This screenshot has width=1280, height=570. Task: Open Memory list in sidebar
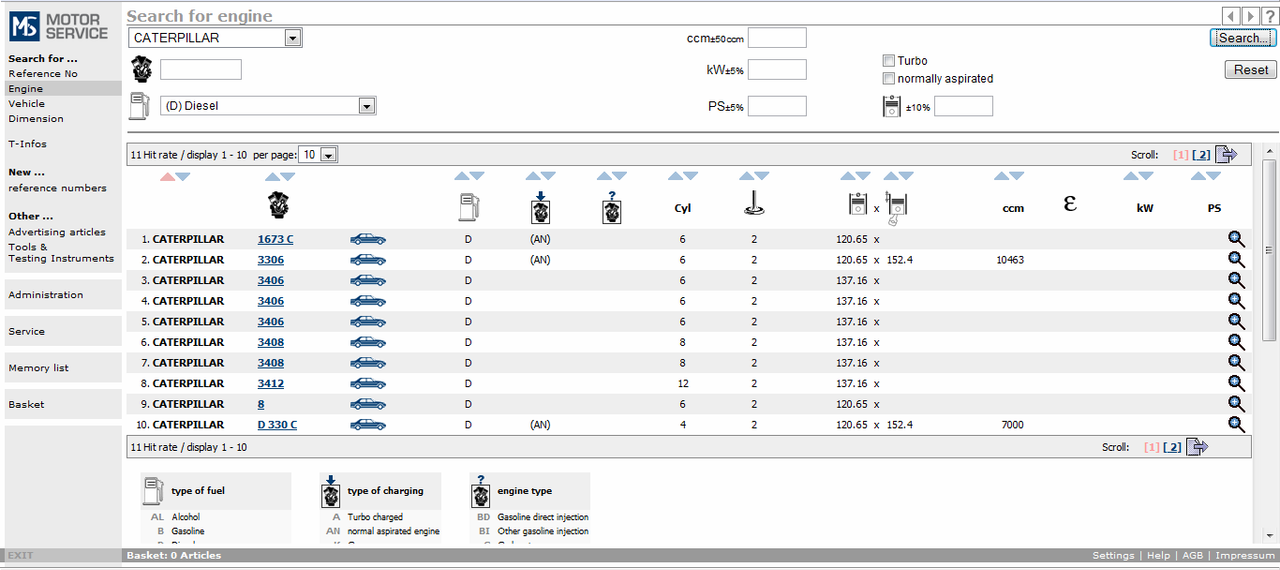pos(39,368)
